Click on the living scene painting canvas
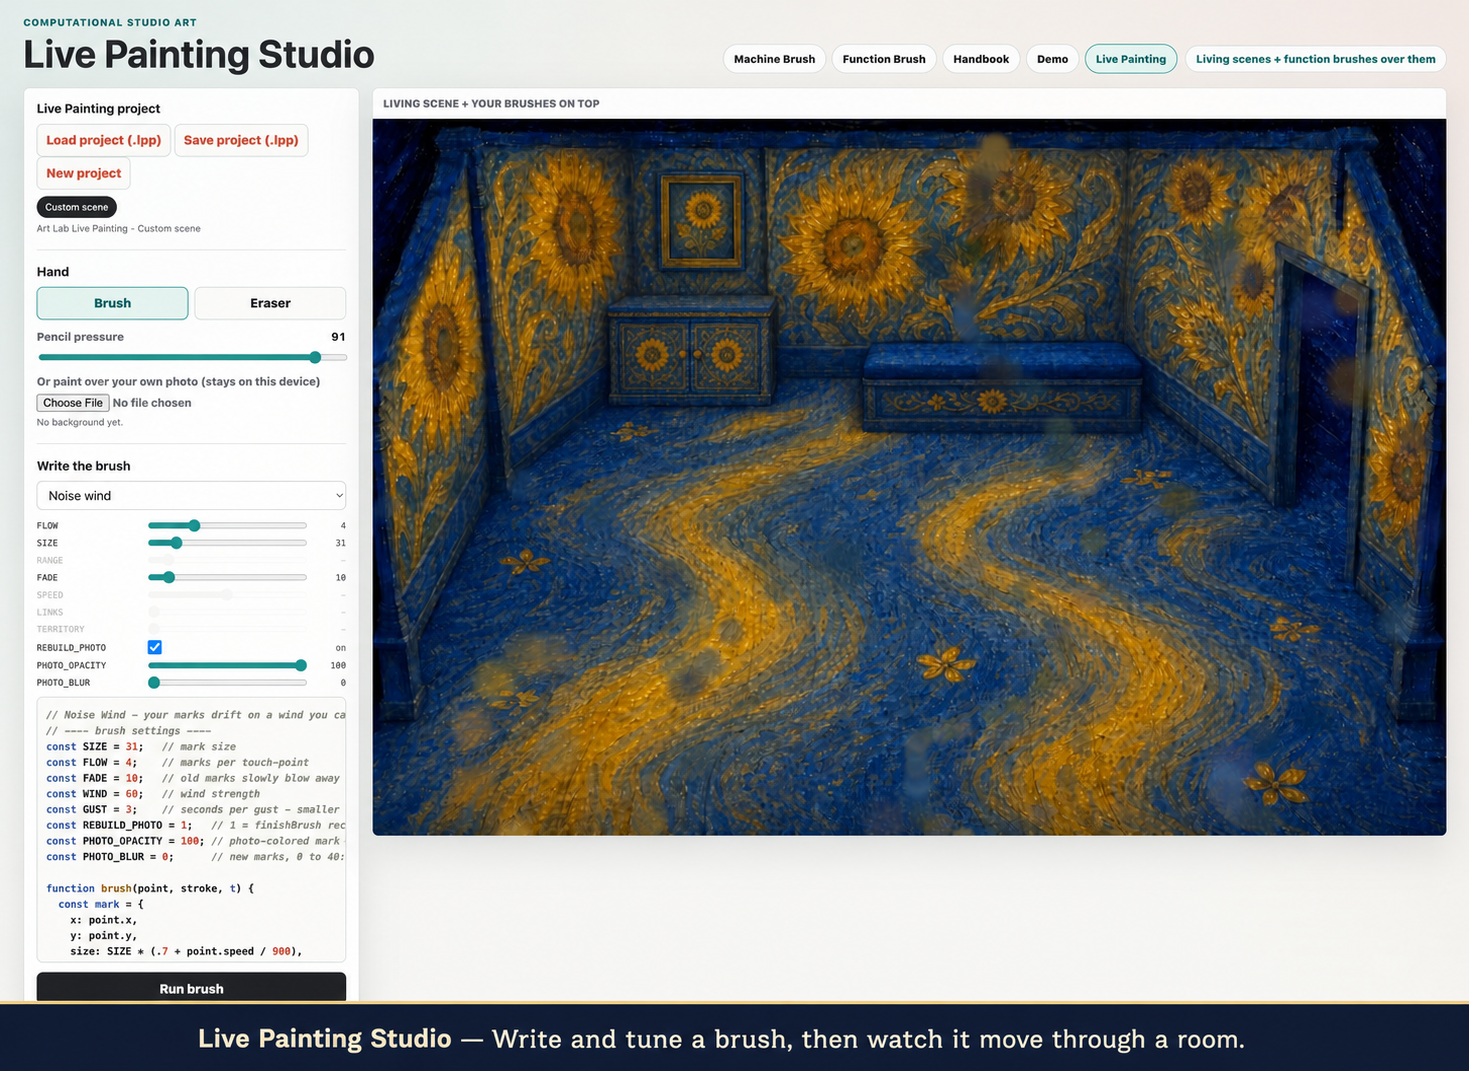 909,477
